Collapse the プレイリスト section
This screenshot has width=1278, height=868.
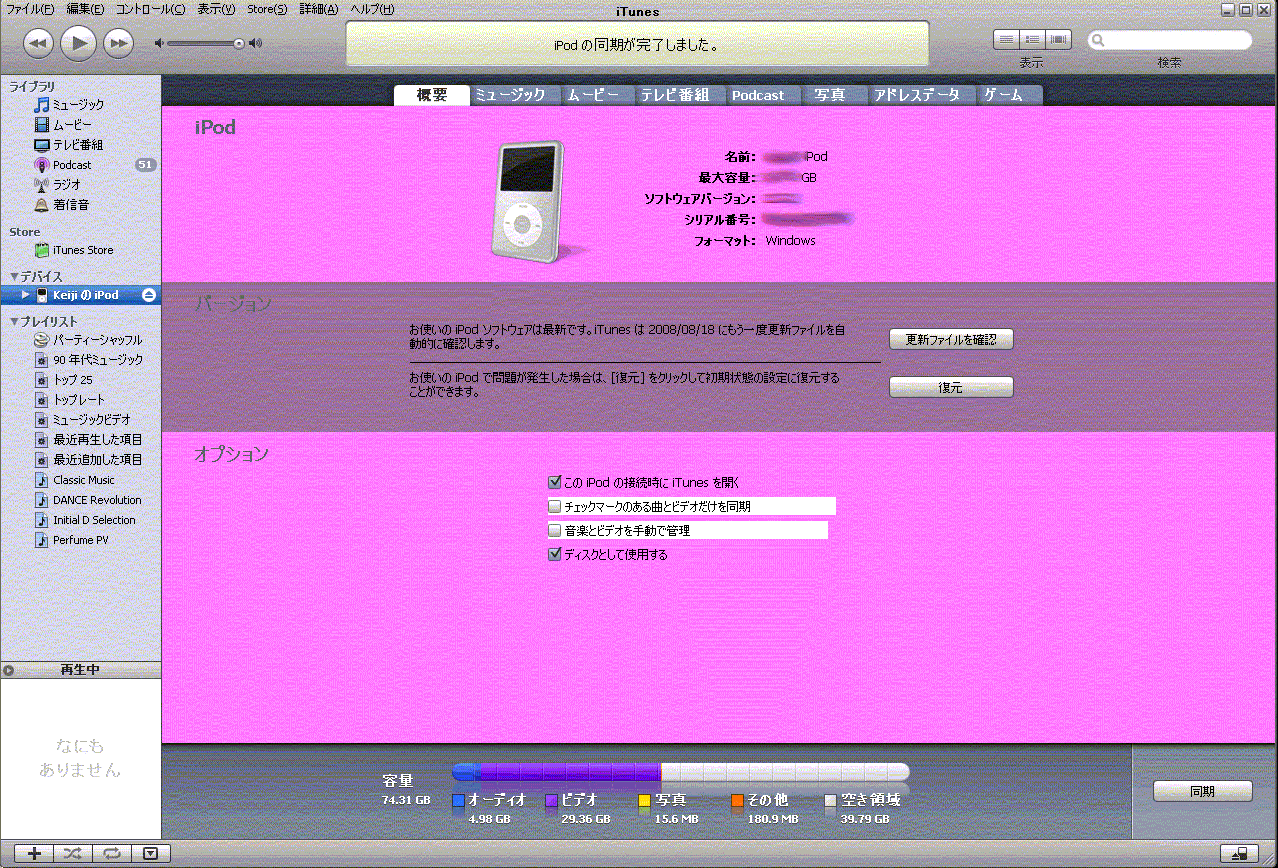point(13,322)
